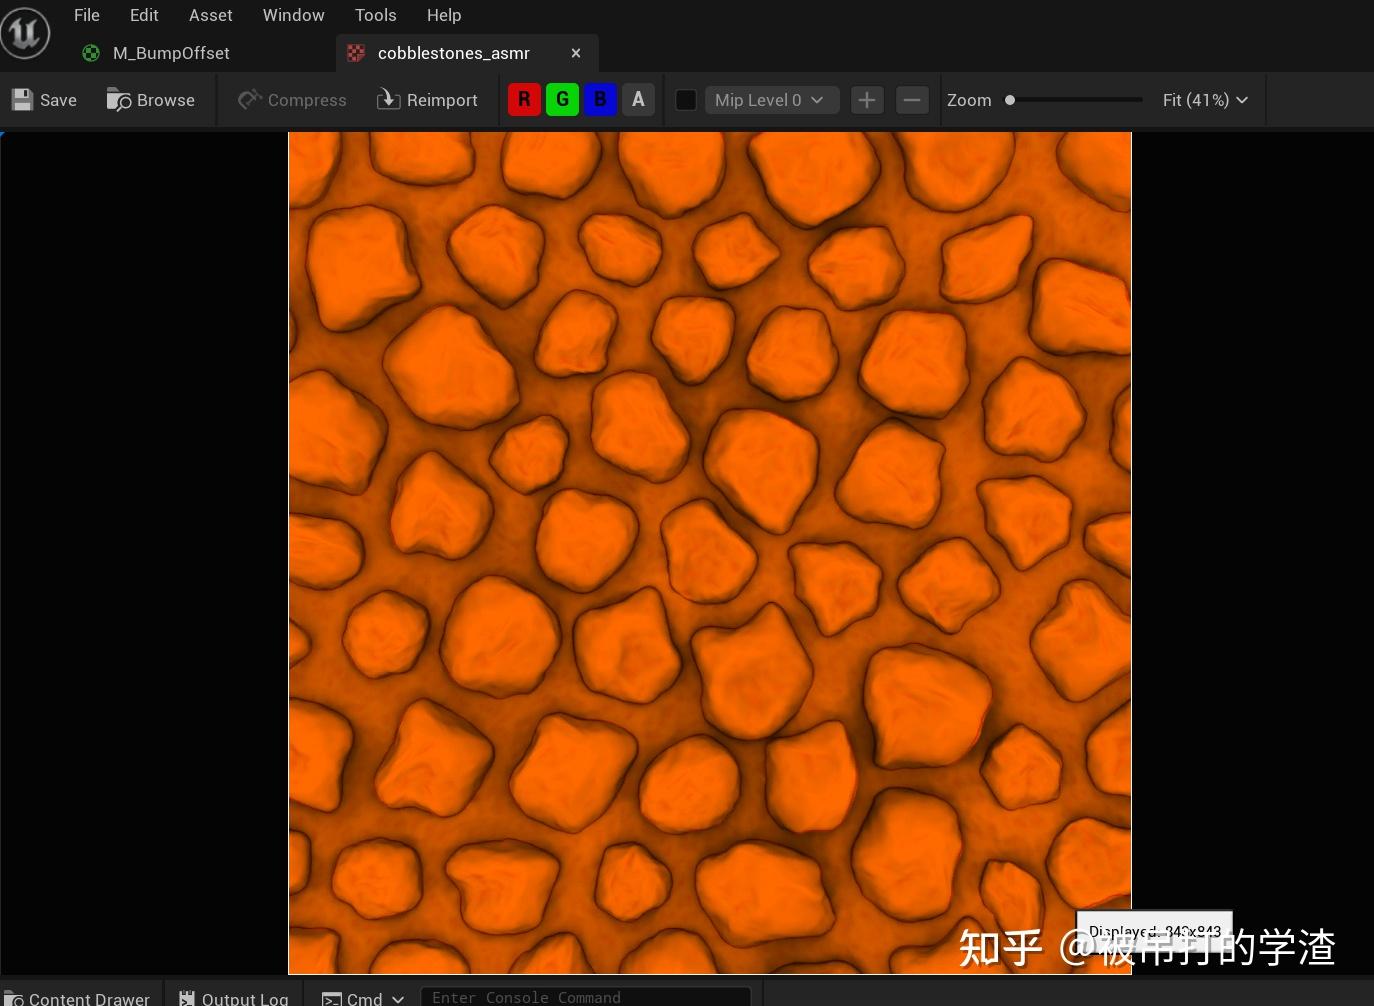Click the minus button to zoom out

pyautogui.click(x=911, y=99)
